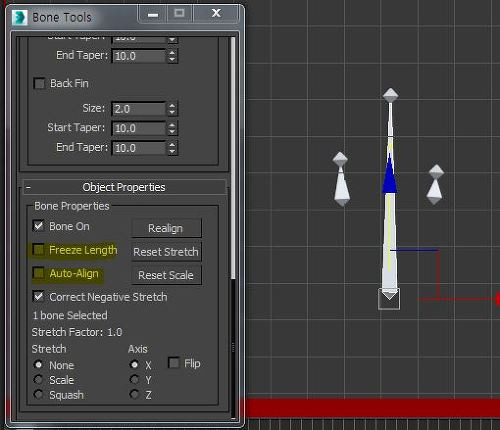Image resolution: width=500 pixels, height=430 pixels.
Task: Collapse the Object Properties rollout
Action: pyautogui.click(x=125, y=187)
